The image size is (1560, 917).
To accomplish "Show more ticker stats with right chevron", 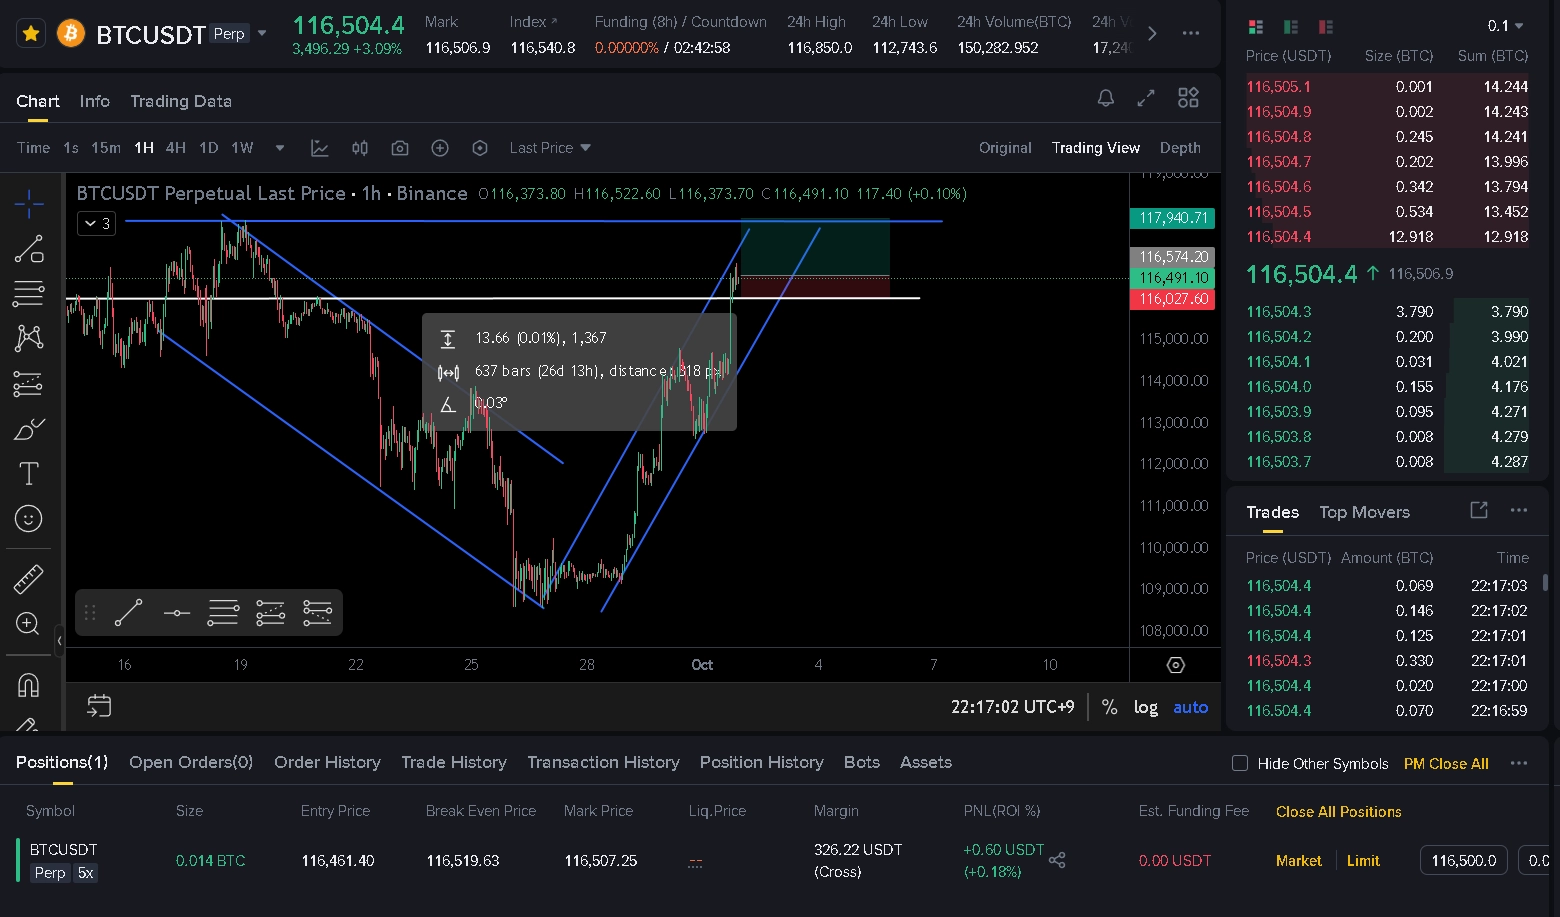I will (1152, 33).
